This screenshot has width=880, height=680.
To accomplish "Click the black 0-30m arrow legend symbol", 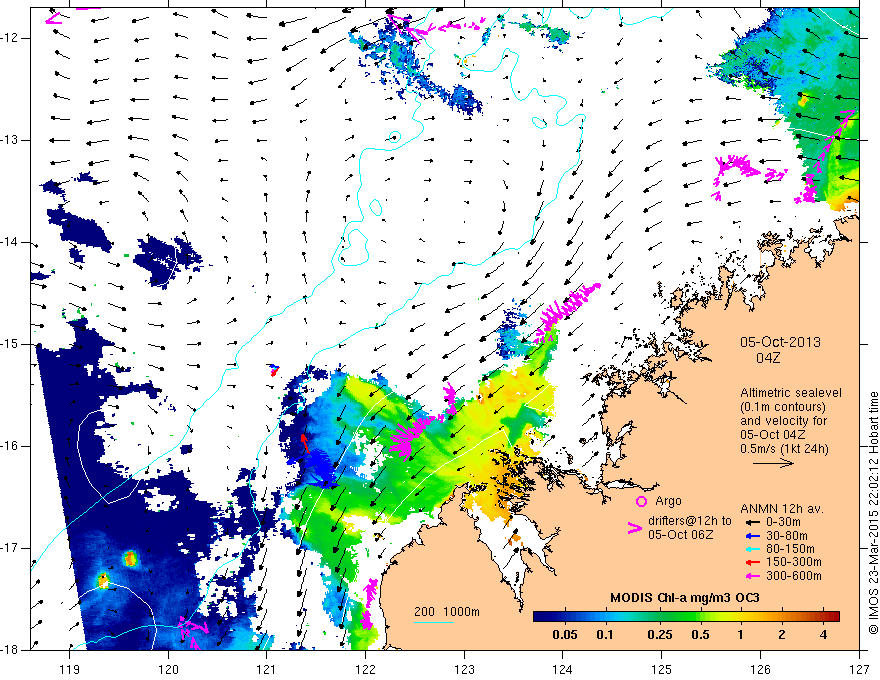I will point(751,522).
